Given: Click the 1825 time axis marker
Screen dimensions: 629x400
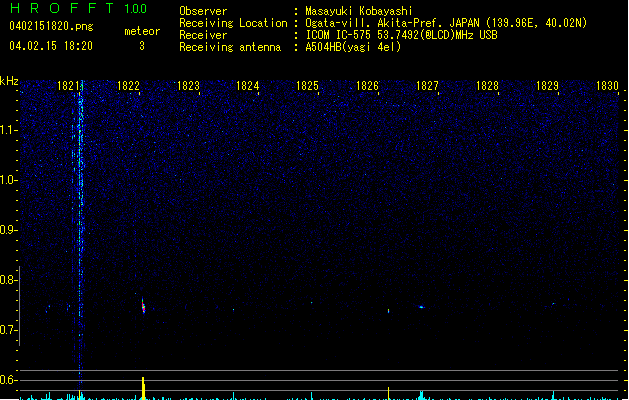Looking at the screenshot, I should (307, 86).
